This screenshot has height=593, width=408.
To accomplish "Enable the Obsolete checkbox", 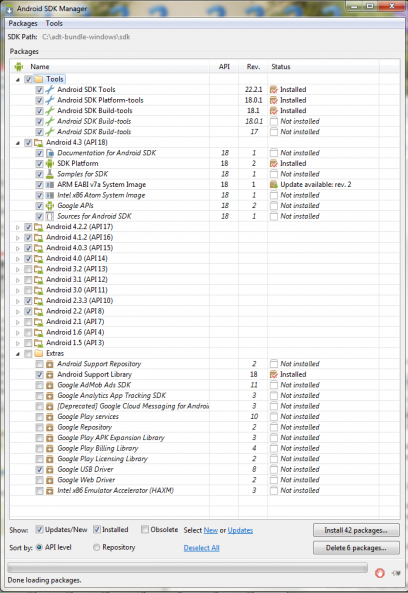I will 145,529.
